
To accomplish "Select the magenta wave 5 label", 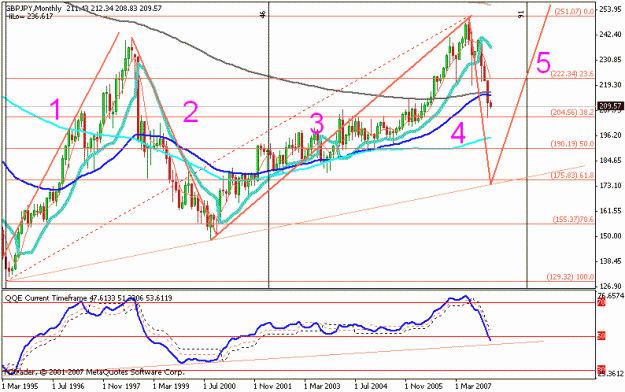I will (543, 63).
